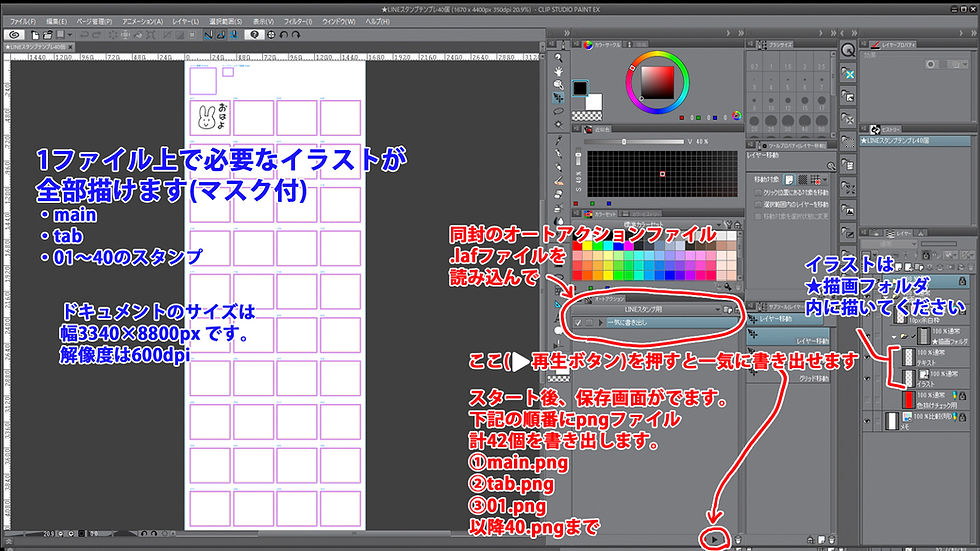Select the Hand move tool

pos(558,71)
